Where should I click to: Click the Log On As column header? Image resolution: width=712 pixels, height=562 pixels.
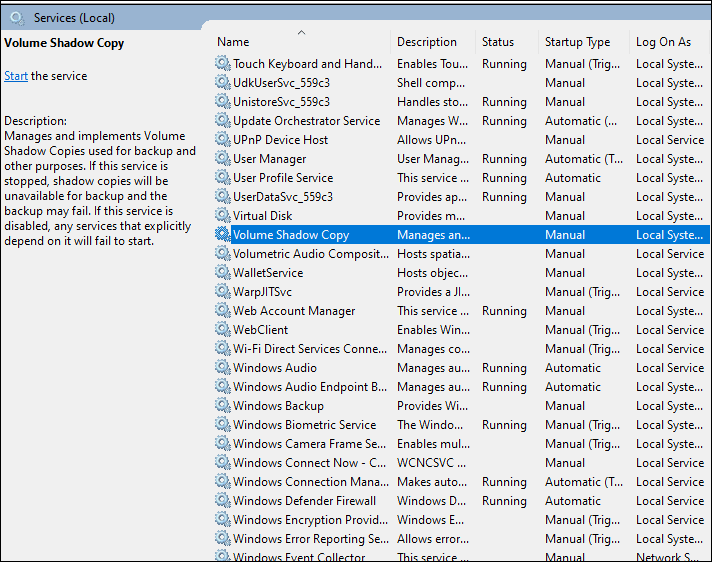pos(663,42)
